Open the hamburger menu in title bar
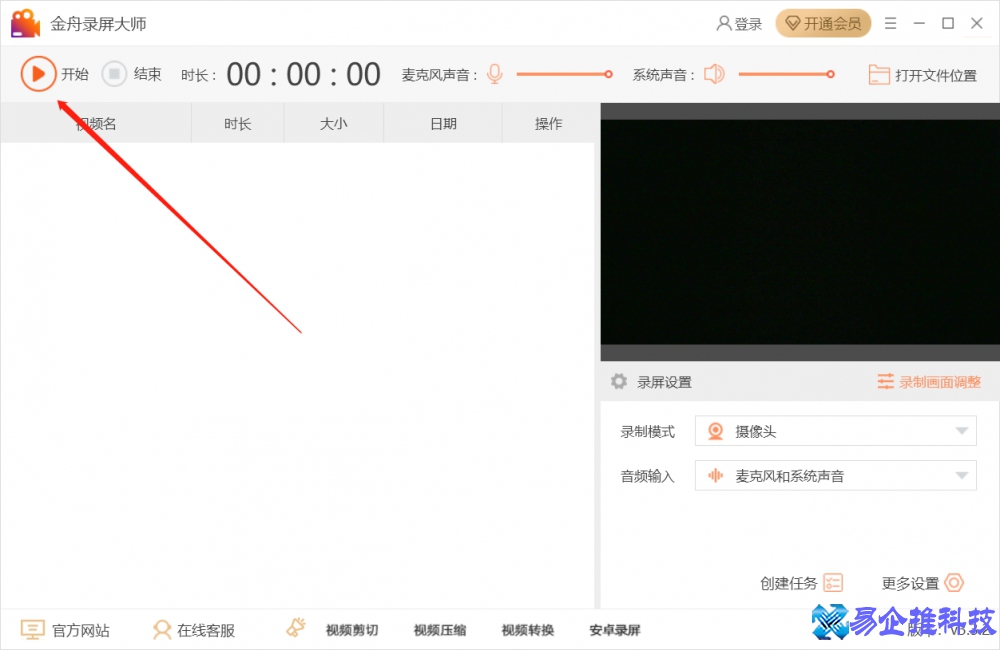This screenshot has width=1000, height=650. coord(890,22)
